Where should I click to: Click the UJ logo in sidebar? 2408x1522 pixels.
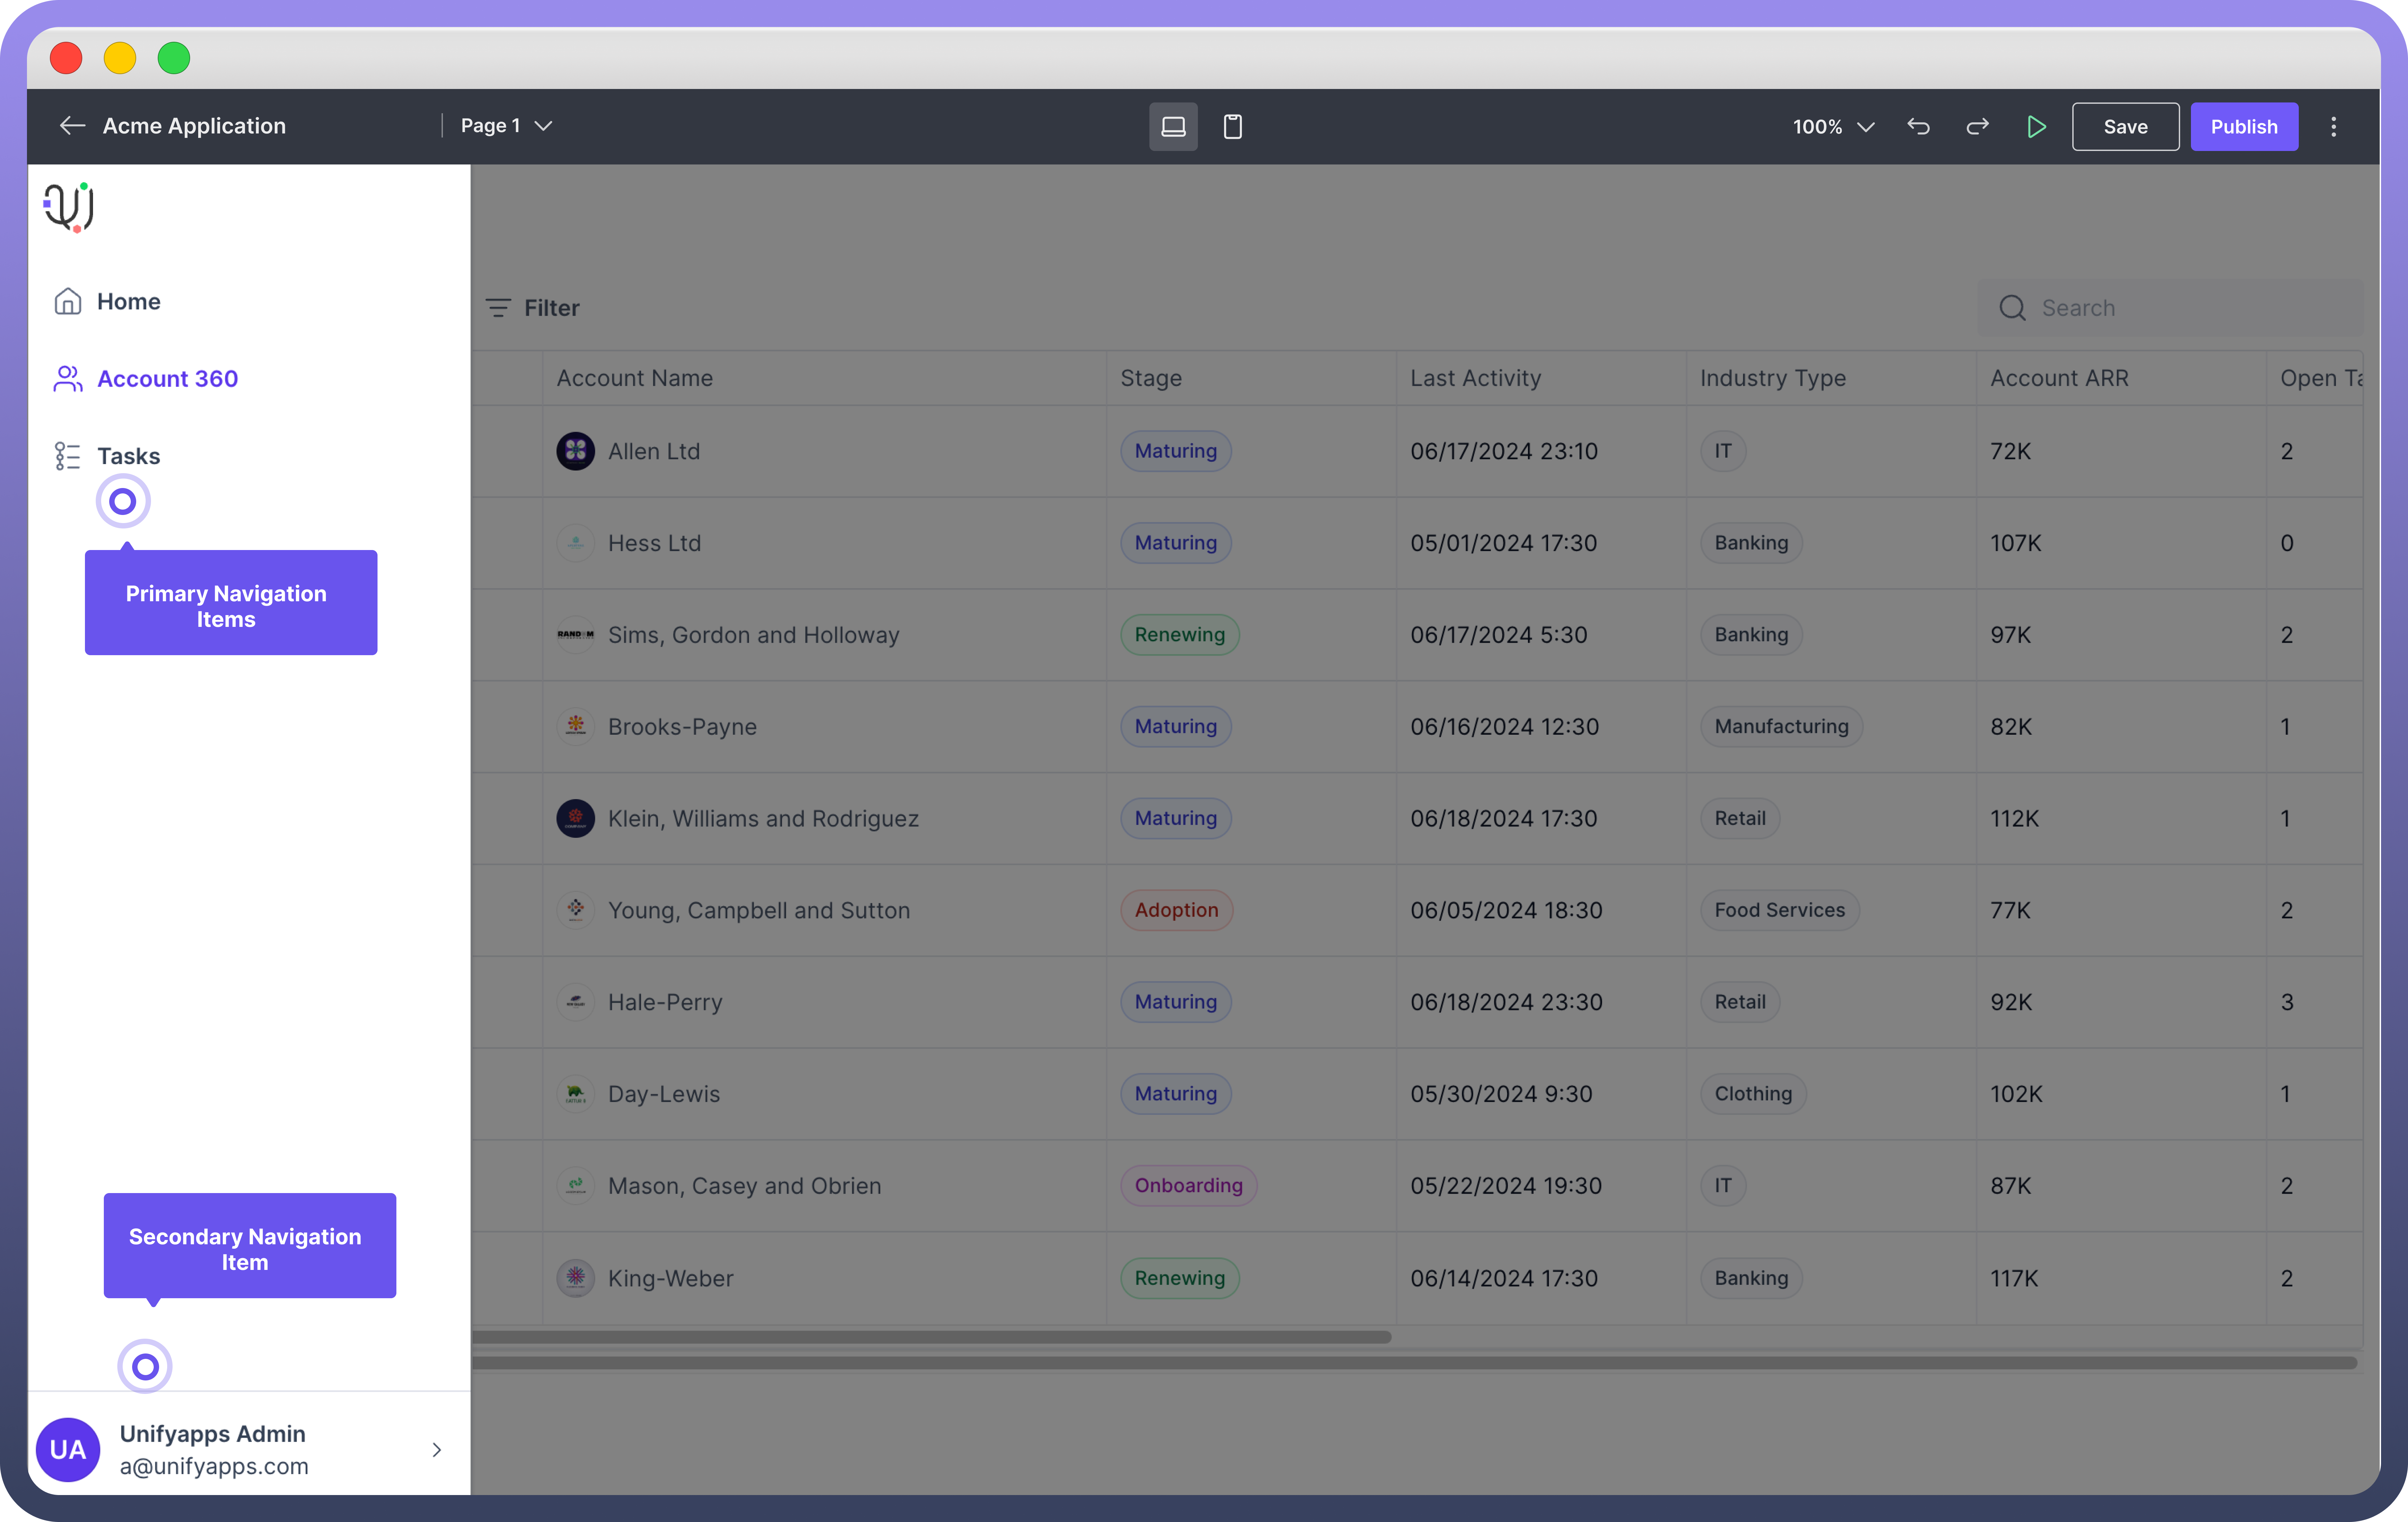click(x=69, y=207)
